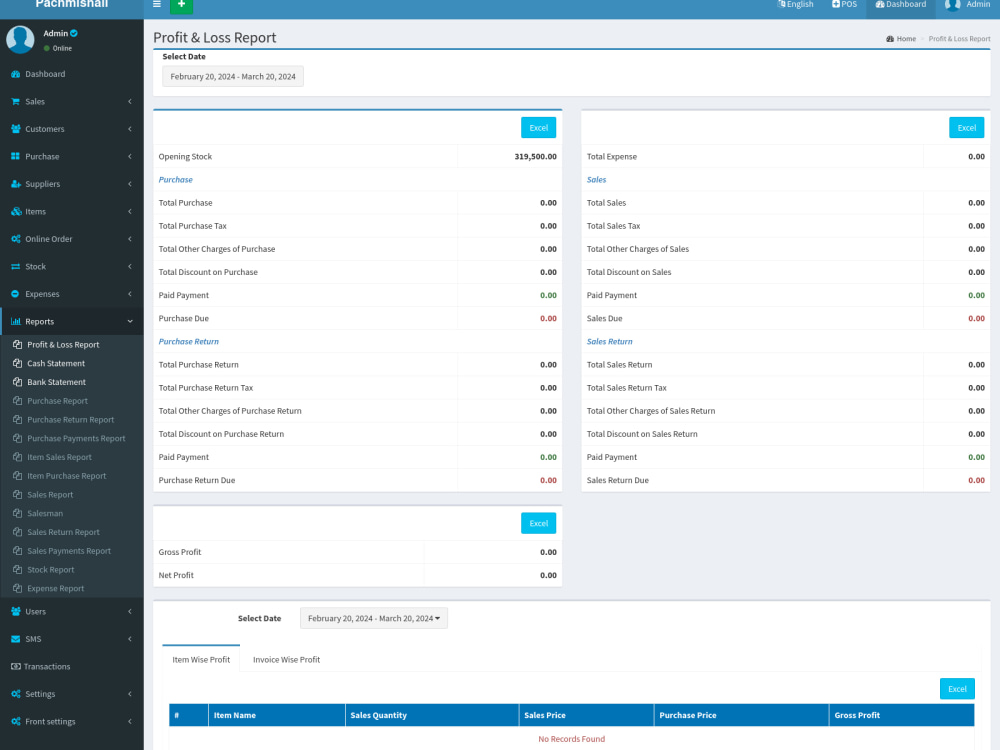Expand the Suppliers menu chevron
Screen dimensions: 1000x750
[x=130, y=184]
